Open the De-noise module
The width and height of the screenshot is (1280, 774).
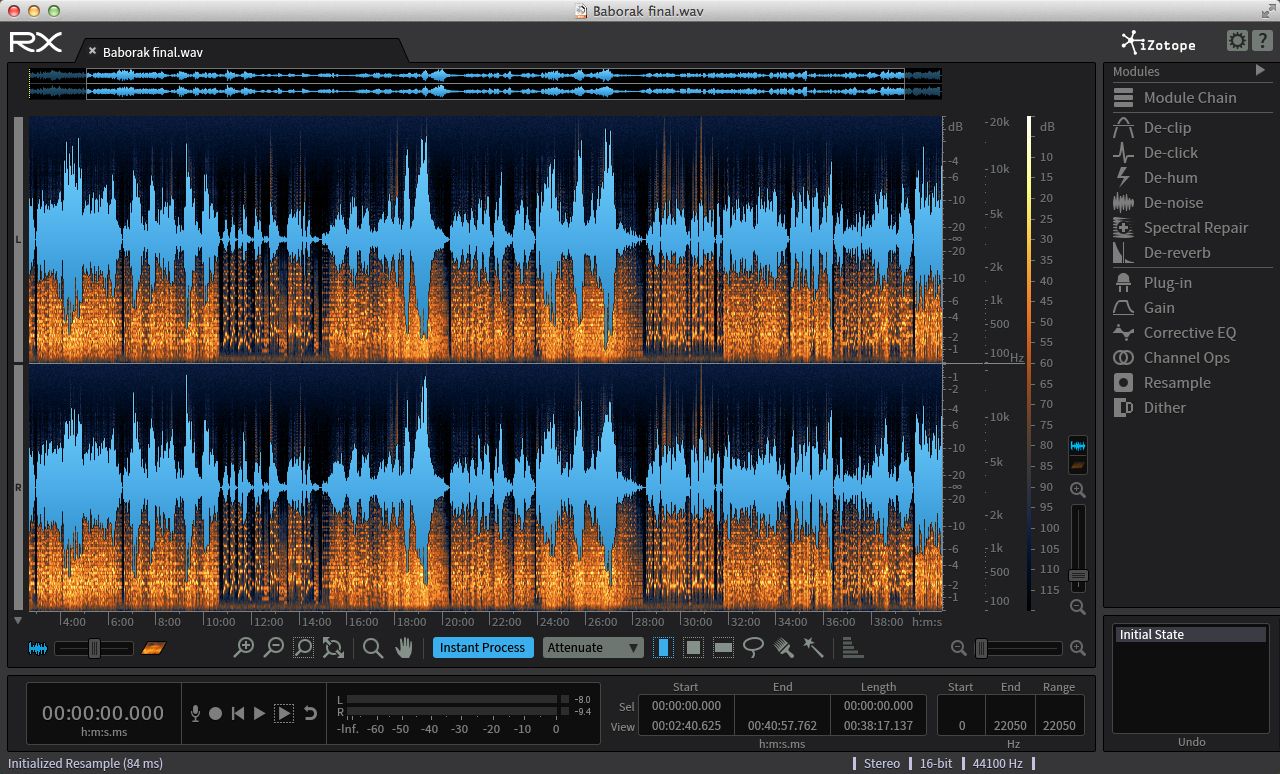click(x=1173, y=203)
